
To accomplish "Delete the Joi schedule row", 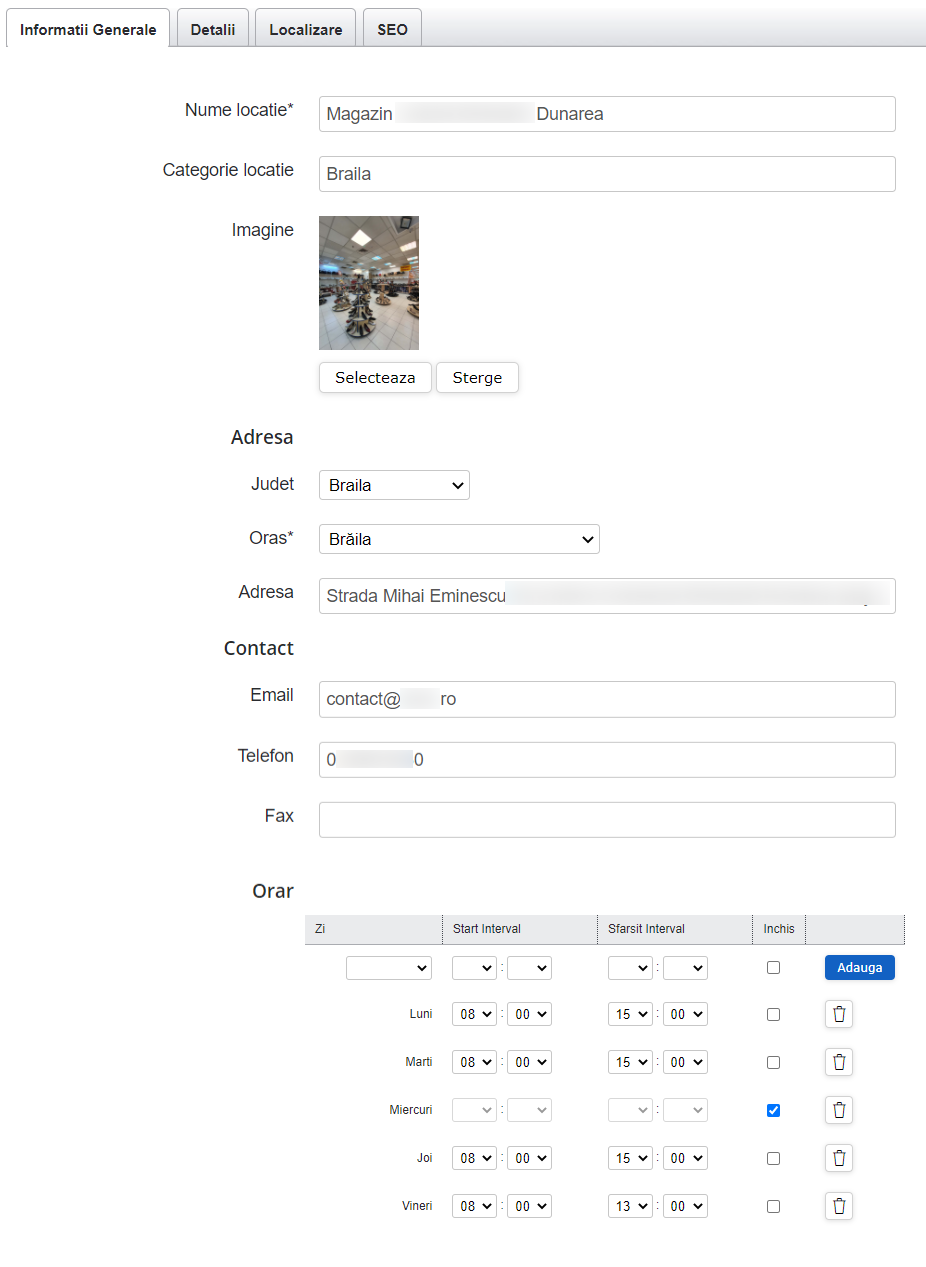I will [x=839, y=1158].
